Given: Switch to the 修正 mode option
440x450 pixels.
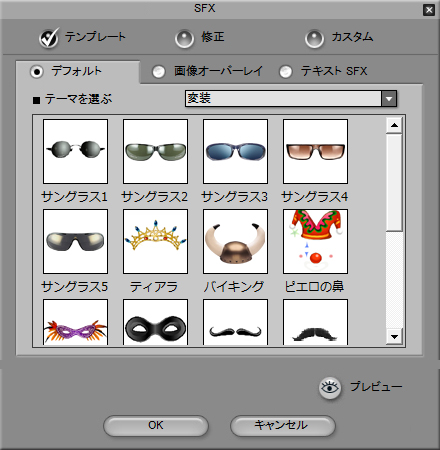Looking at the screenshot, I should (x=184, y=39).
